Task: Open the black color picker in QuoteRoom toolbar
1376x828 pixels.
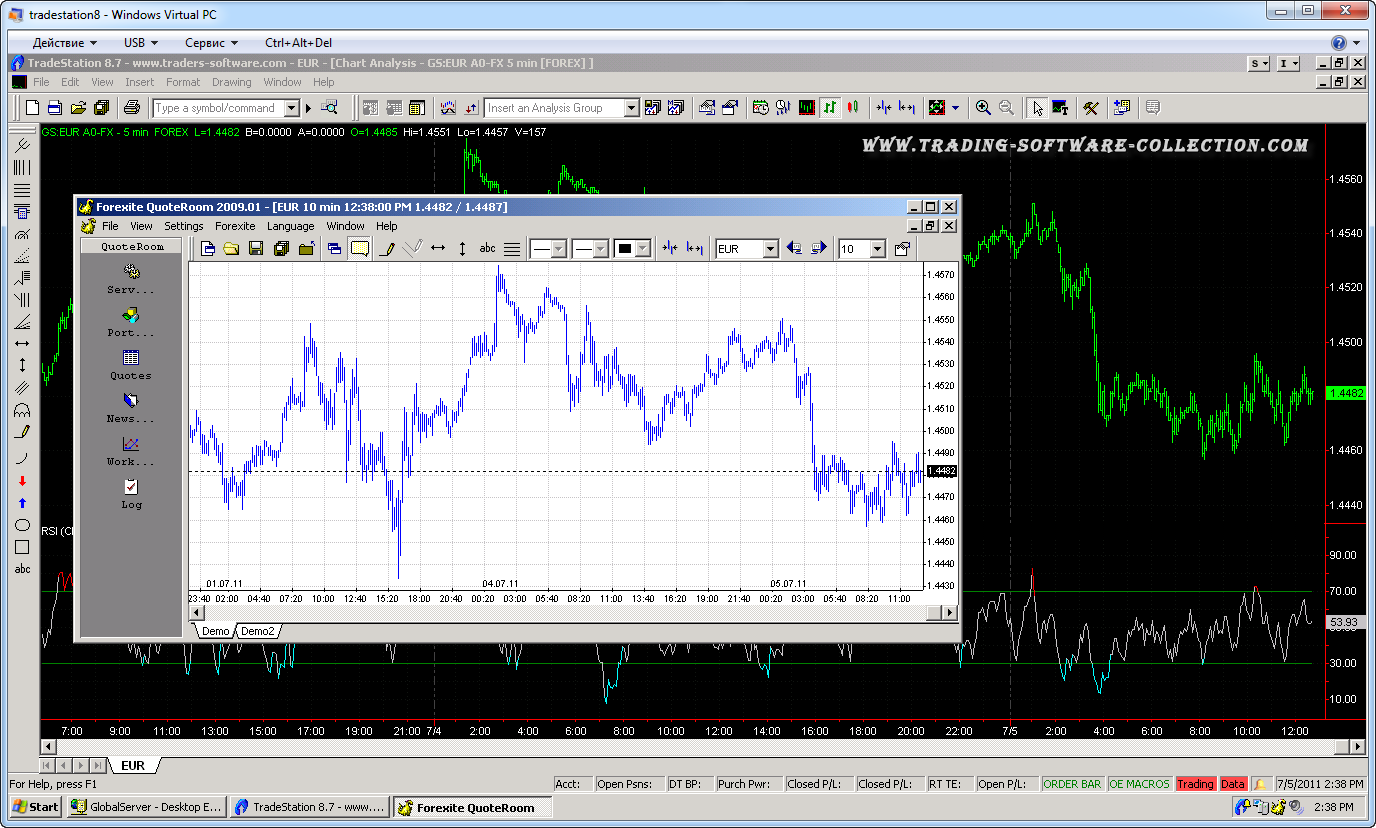Action: [x=643, y=249]
